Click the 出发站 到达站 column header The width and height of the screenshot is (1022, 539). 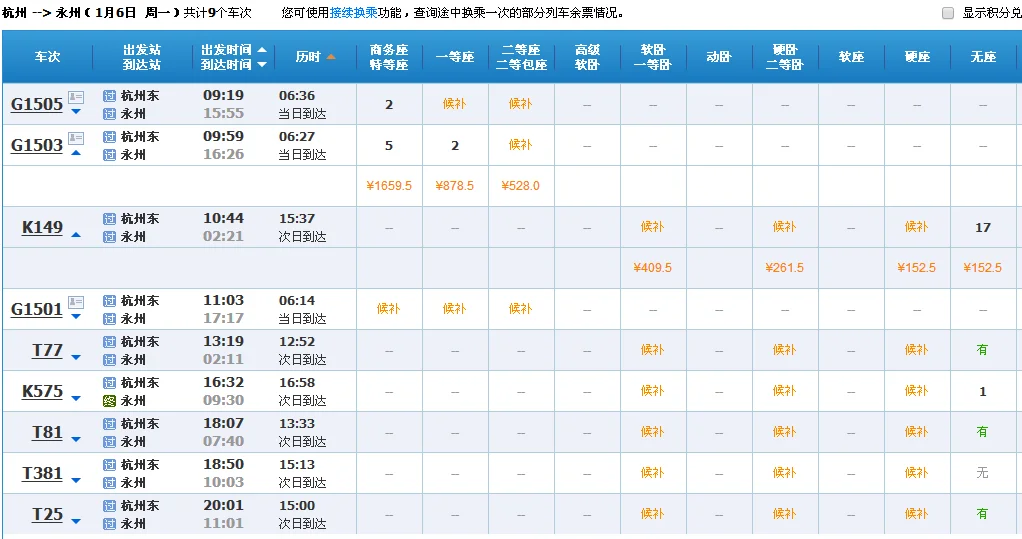(x=142, y=57)
